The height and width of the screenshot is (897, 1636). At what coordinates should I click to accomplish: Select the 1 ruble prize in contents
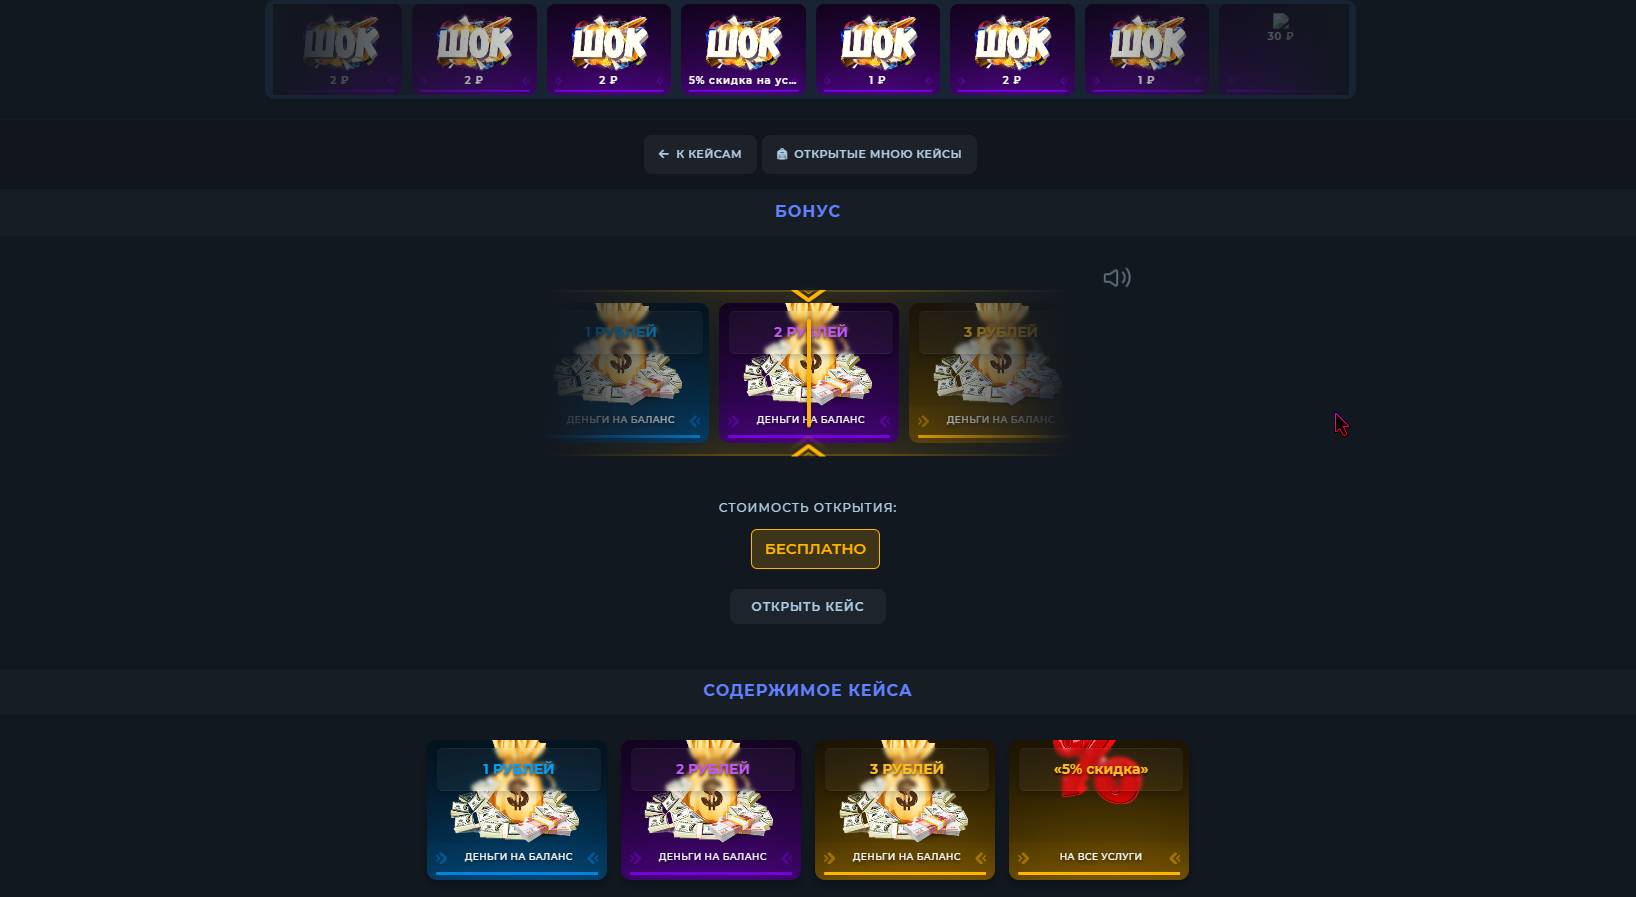pyautogui.click(x=517, y=810)
